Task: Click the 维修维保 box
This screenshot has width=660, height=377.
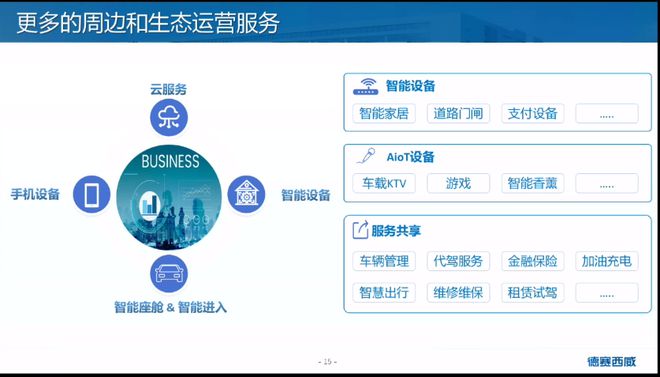Action: 458,292
